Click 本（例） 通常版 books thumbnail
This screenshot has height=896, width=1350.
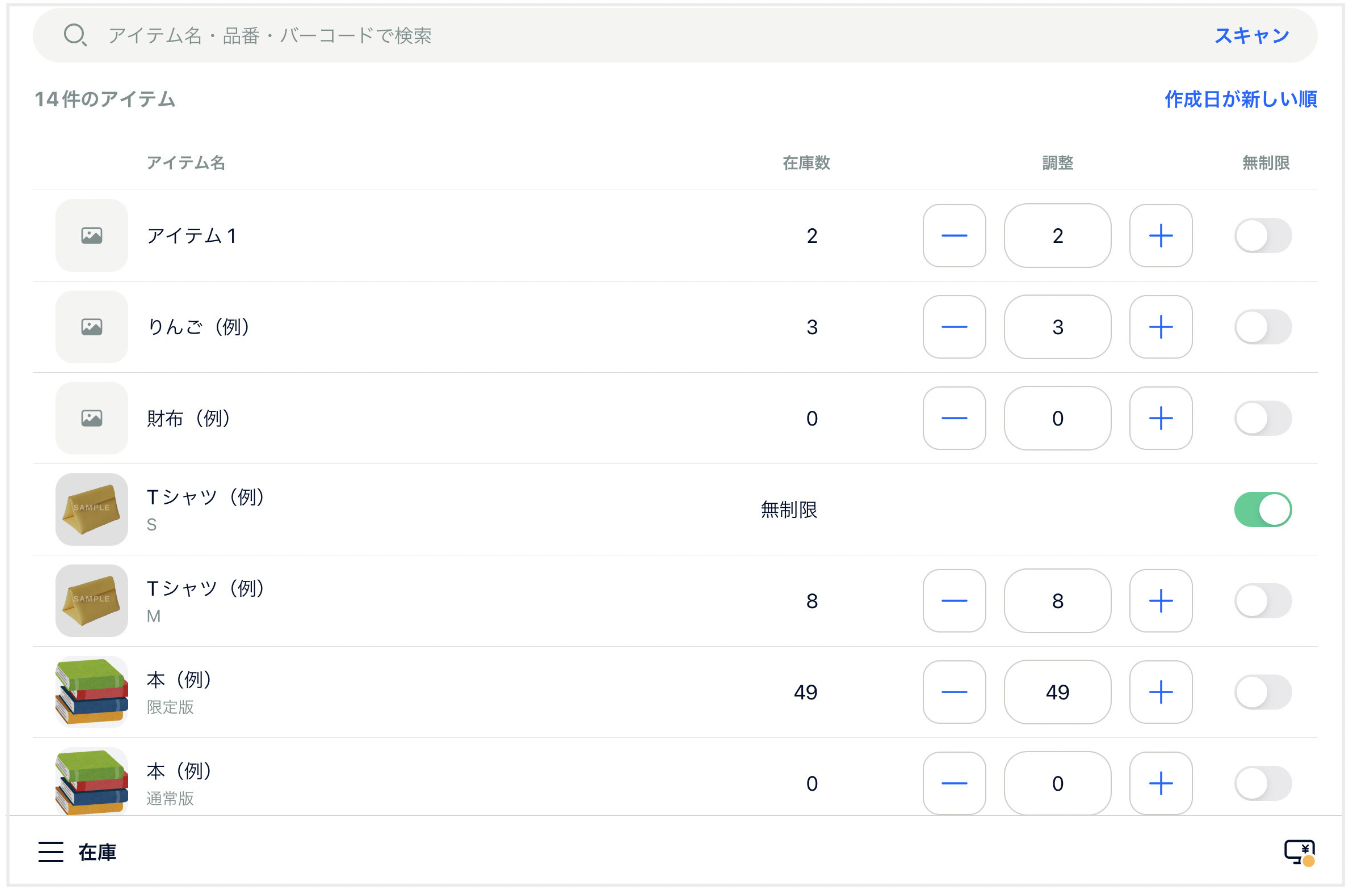(91, 783)
